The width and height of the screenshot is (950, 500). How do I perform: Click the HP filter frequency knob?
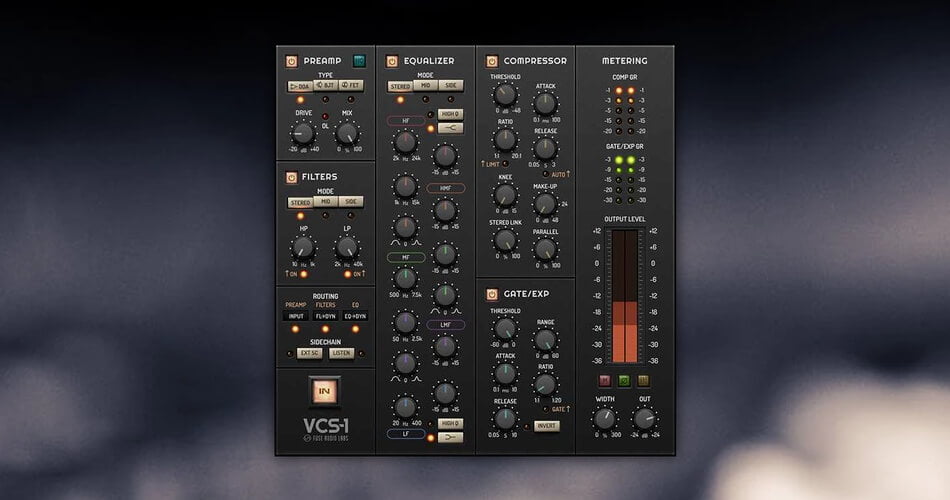(x=303, y=248)
